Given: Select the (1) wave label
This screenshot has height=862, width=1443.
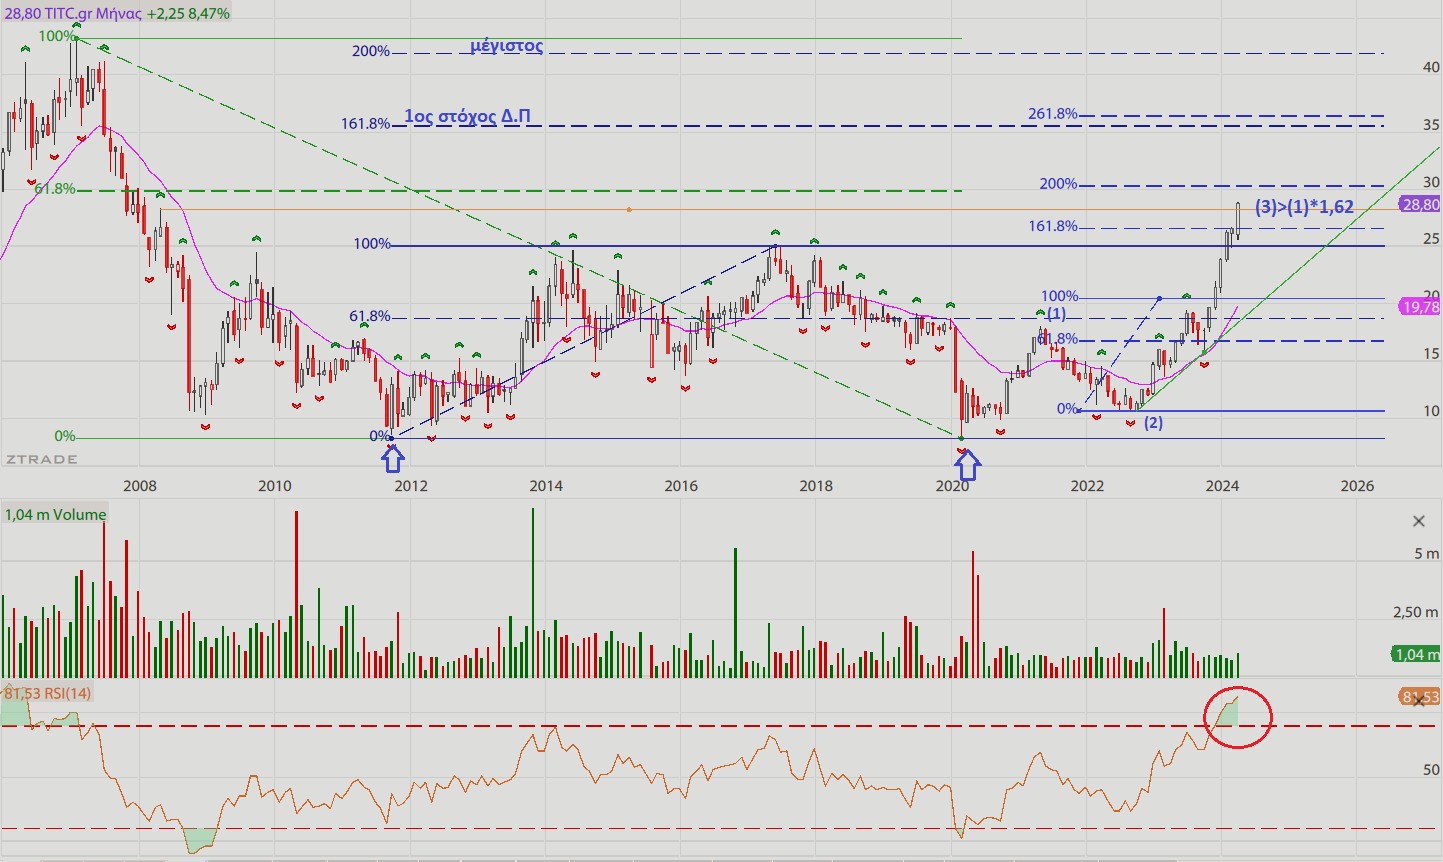Looking at the screenshot, I should (1056, 314).
